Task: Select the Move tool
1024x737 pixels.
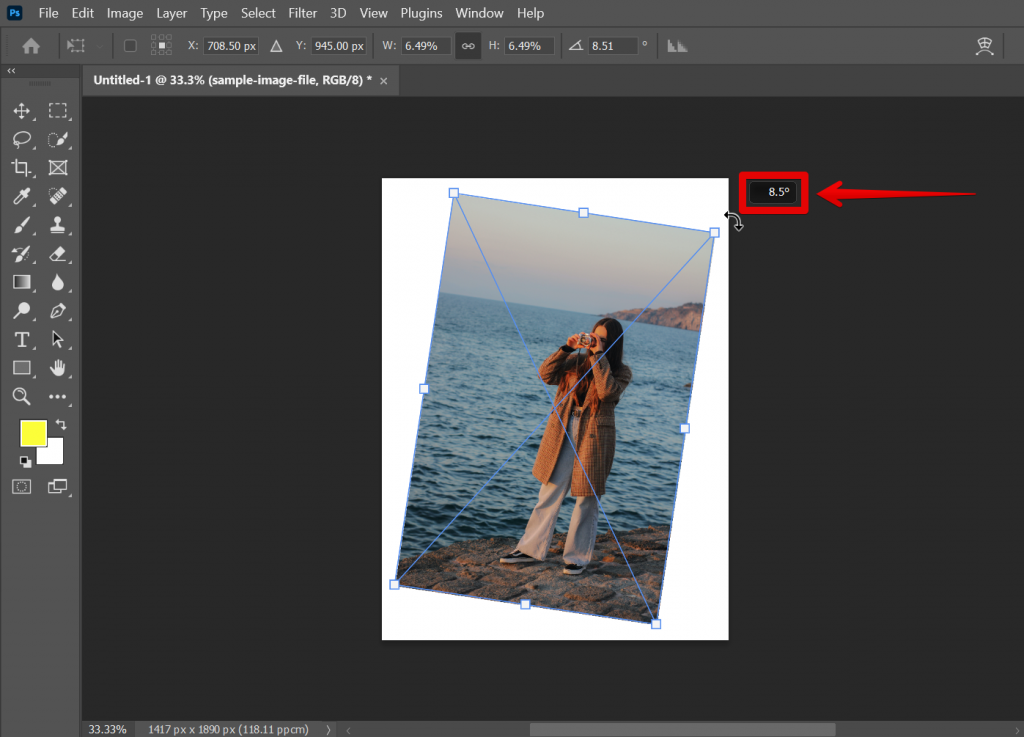Action: click(x=22, y=111)
